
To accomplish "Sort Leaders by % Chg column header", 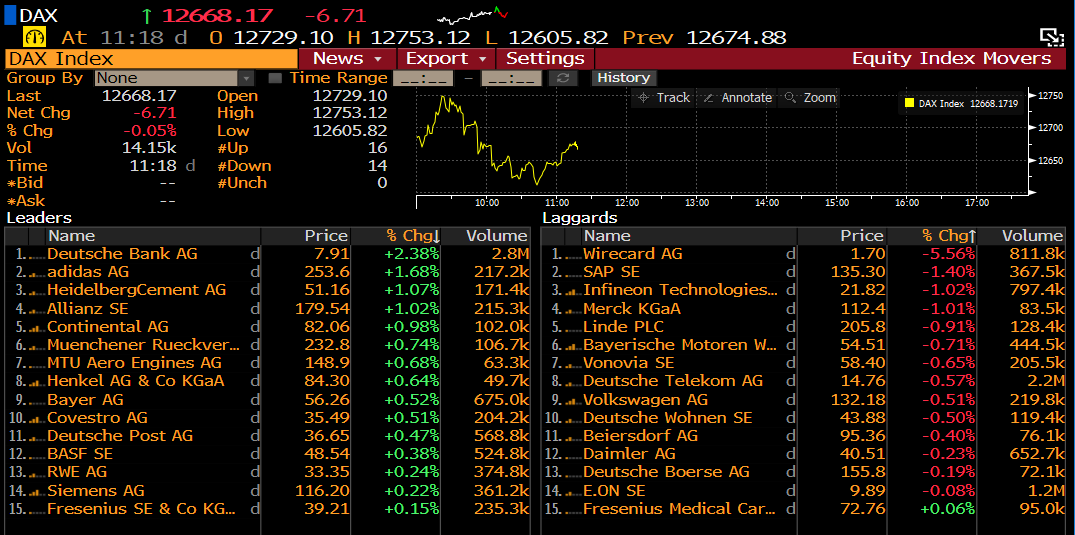I will coord(397,236).
